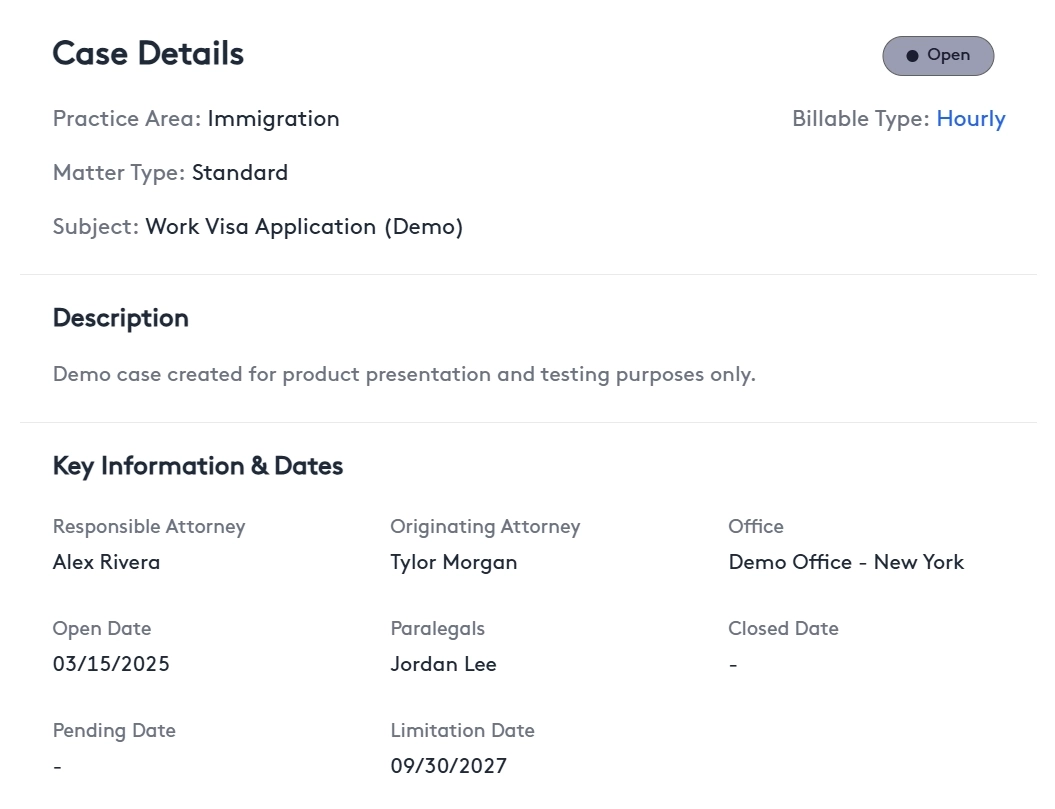Open the Hourly billable type link
Image resolution: width=1055 pixels, height=809 pixels.
coord(971,118)
